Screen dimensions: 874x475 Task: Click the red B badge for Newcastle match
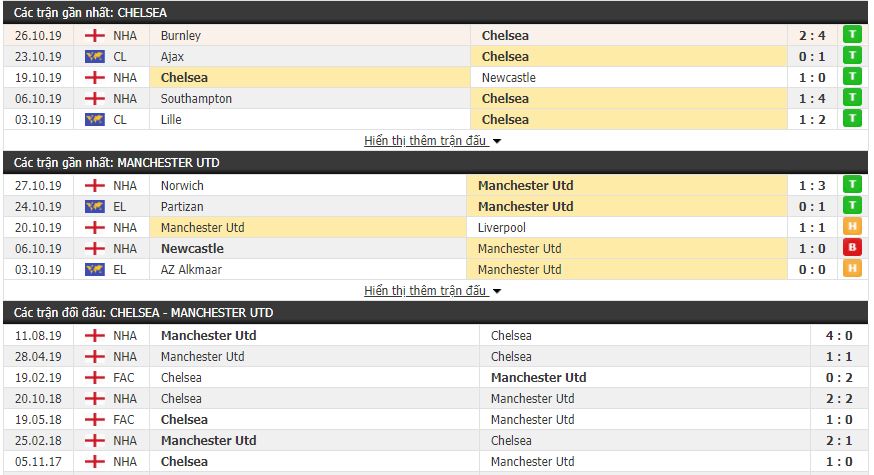pos(852,248)
